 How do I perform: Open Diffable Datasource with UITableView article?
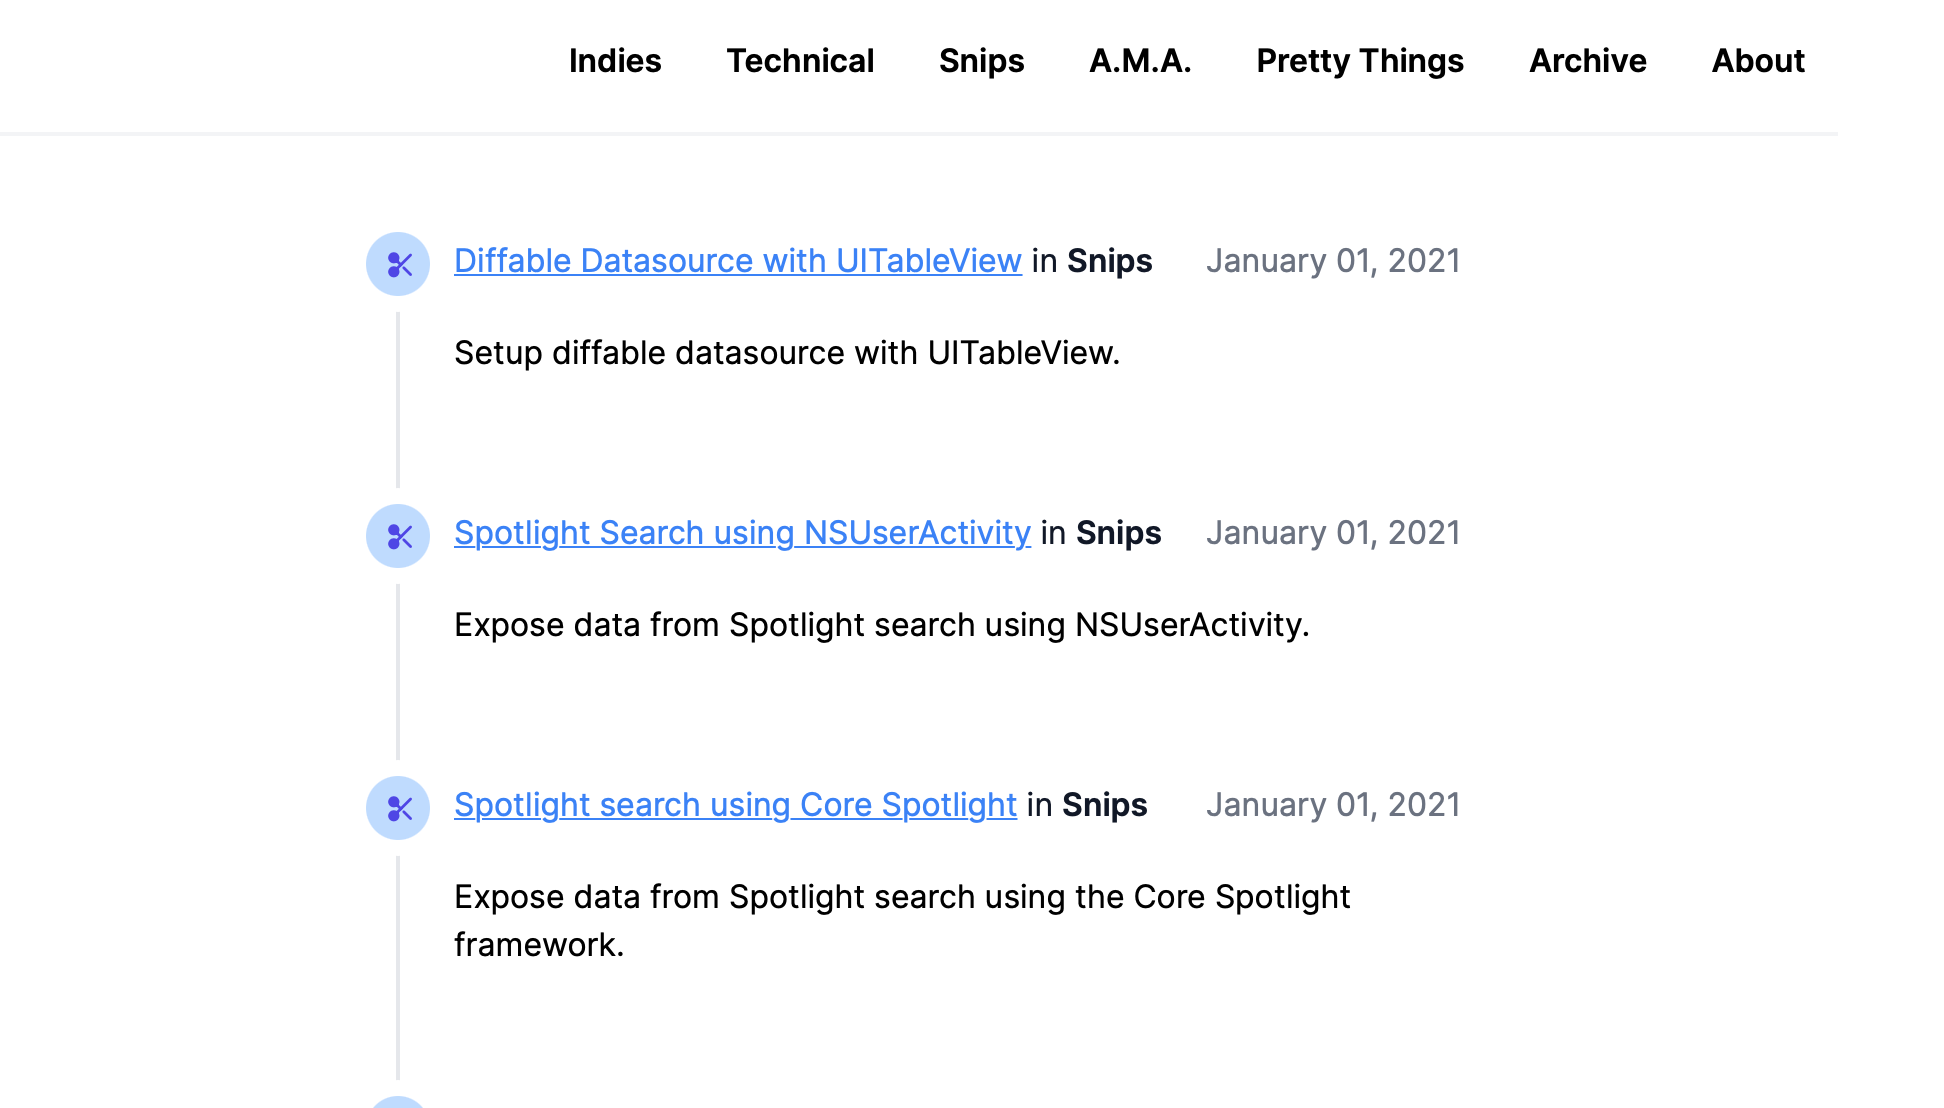point(738,261)
